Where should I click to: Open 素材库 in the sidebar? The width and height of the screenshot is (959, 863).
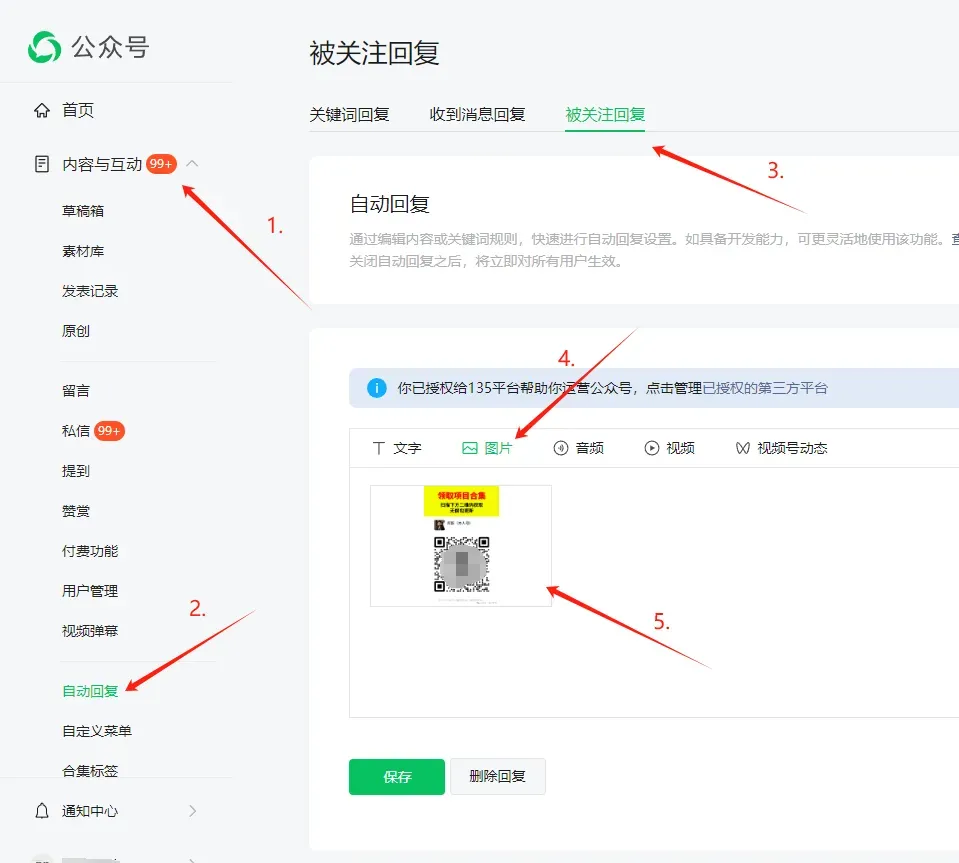(x=83, y=251)
